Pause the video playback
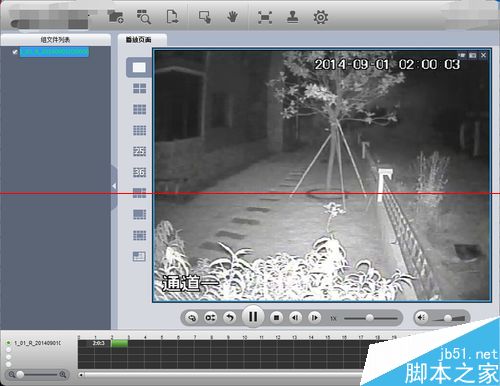This screenshot has width=500, height=386. (253, 317)
